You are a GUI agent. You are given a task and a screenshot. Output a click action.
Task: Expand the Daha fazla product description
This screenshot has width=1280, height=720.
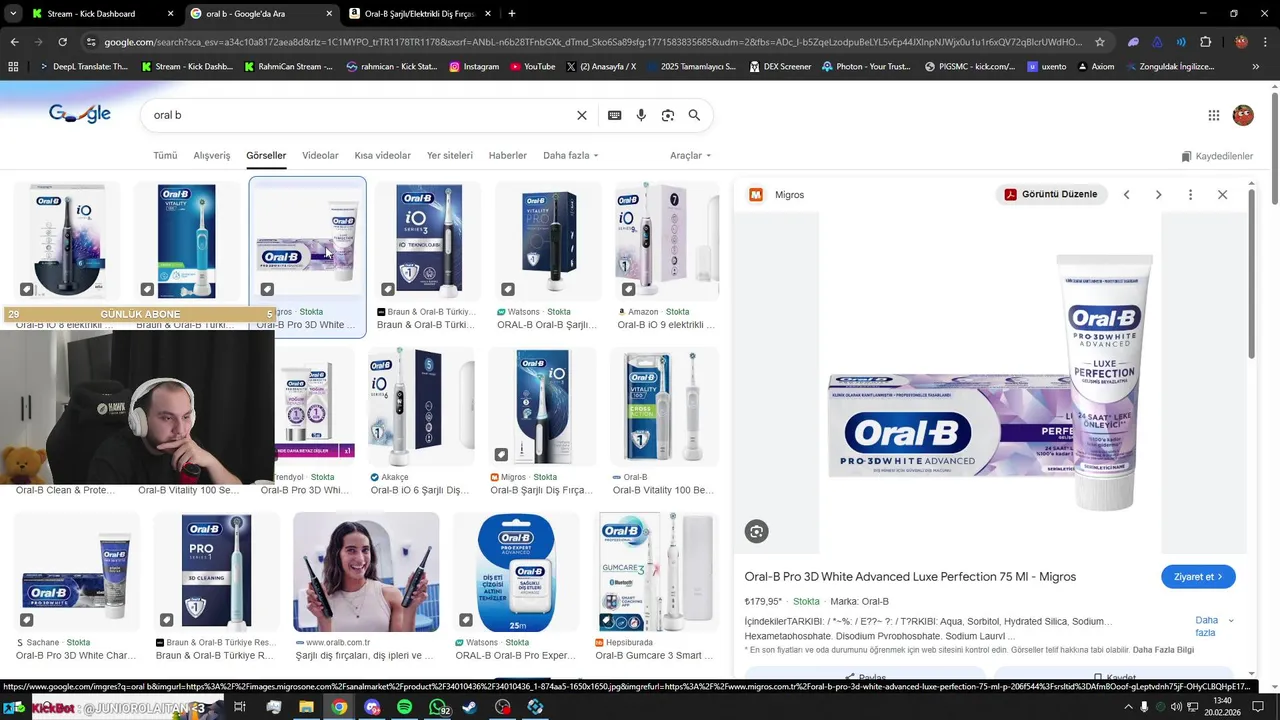1214,626
